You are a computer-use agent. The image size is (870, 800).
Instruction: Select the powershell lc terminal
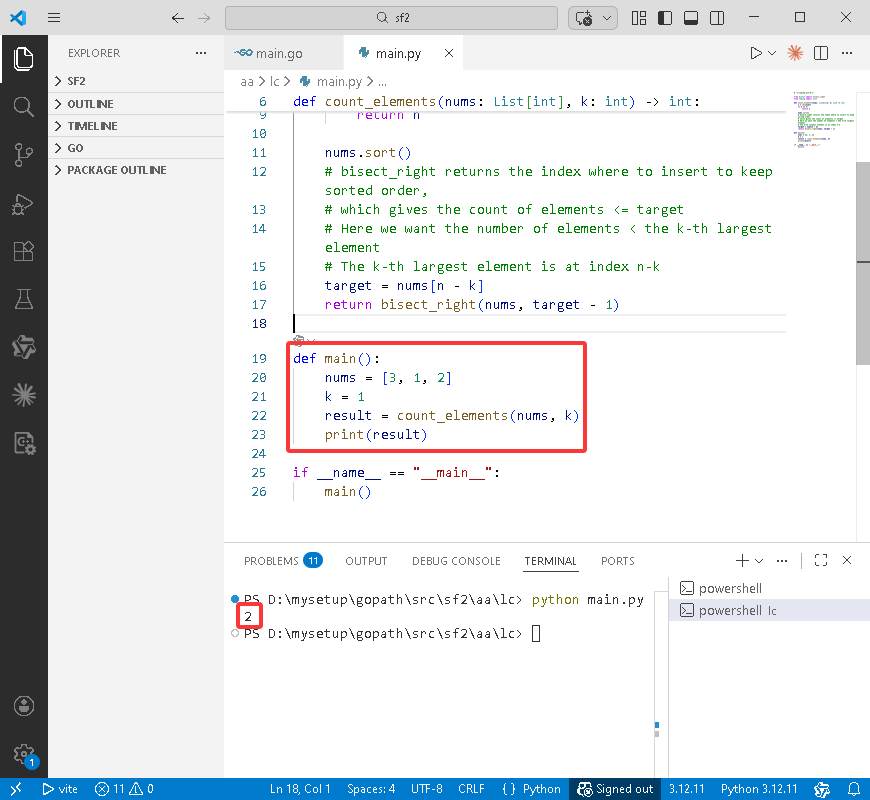tap(769, 610)
